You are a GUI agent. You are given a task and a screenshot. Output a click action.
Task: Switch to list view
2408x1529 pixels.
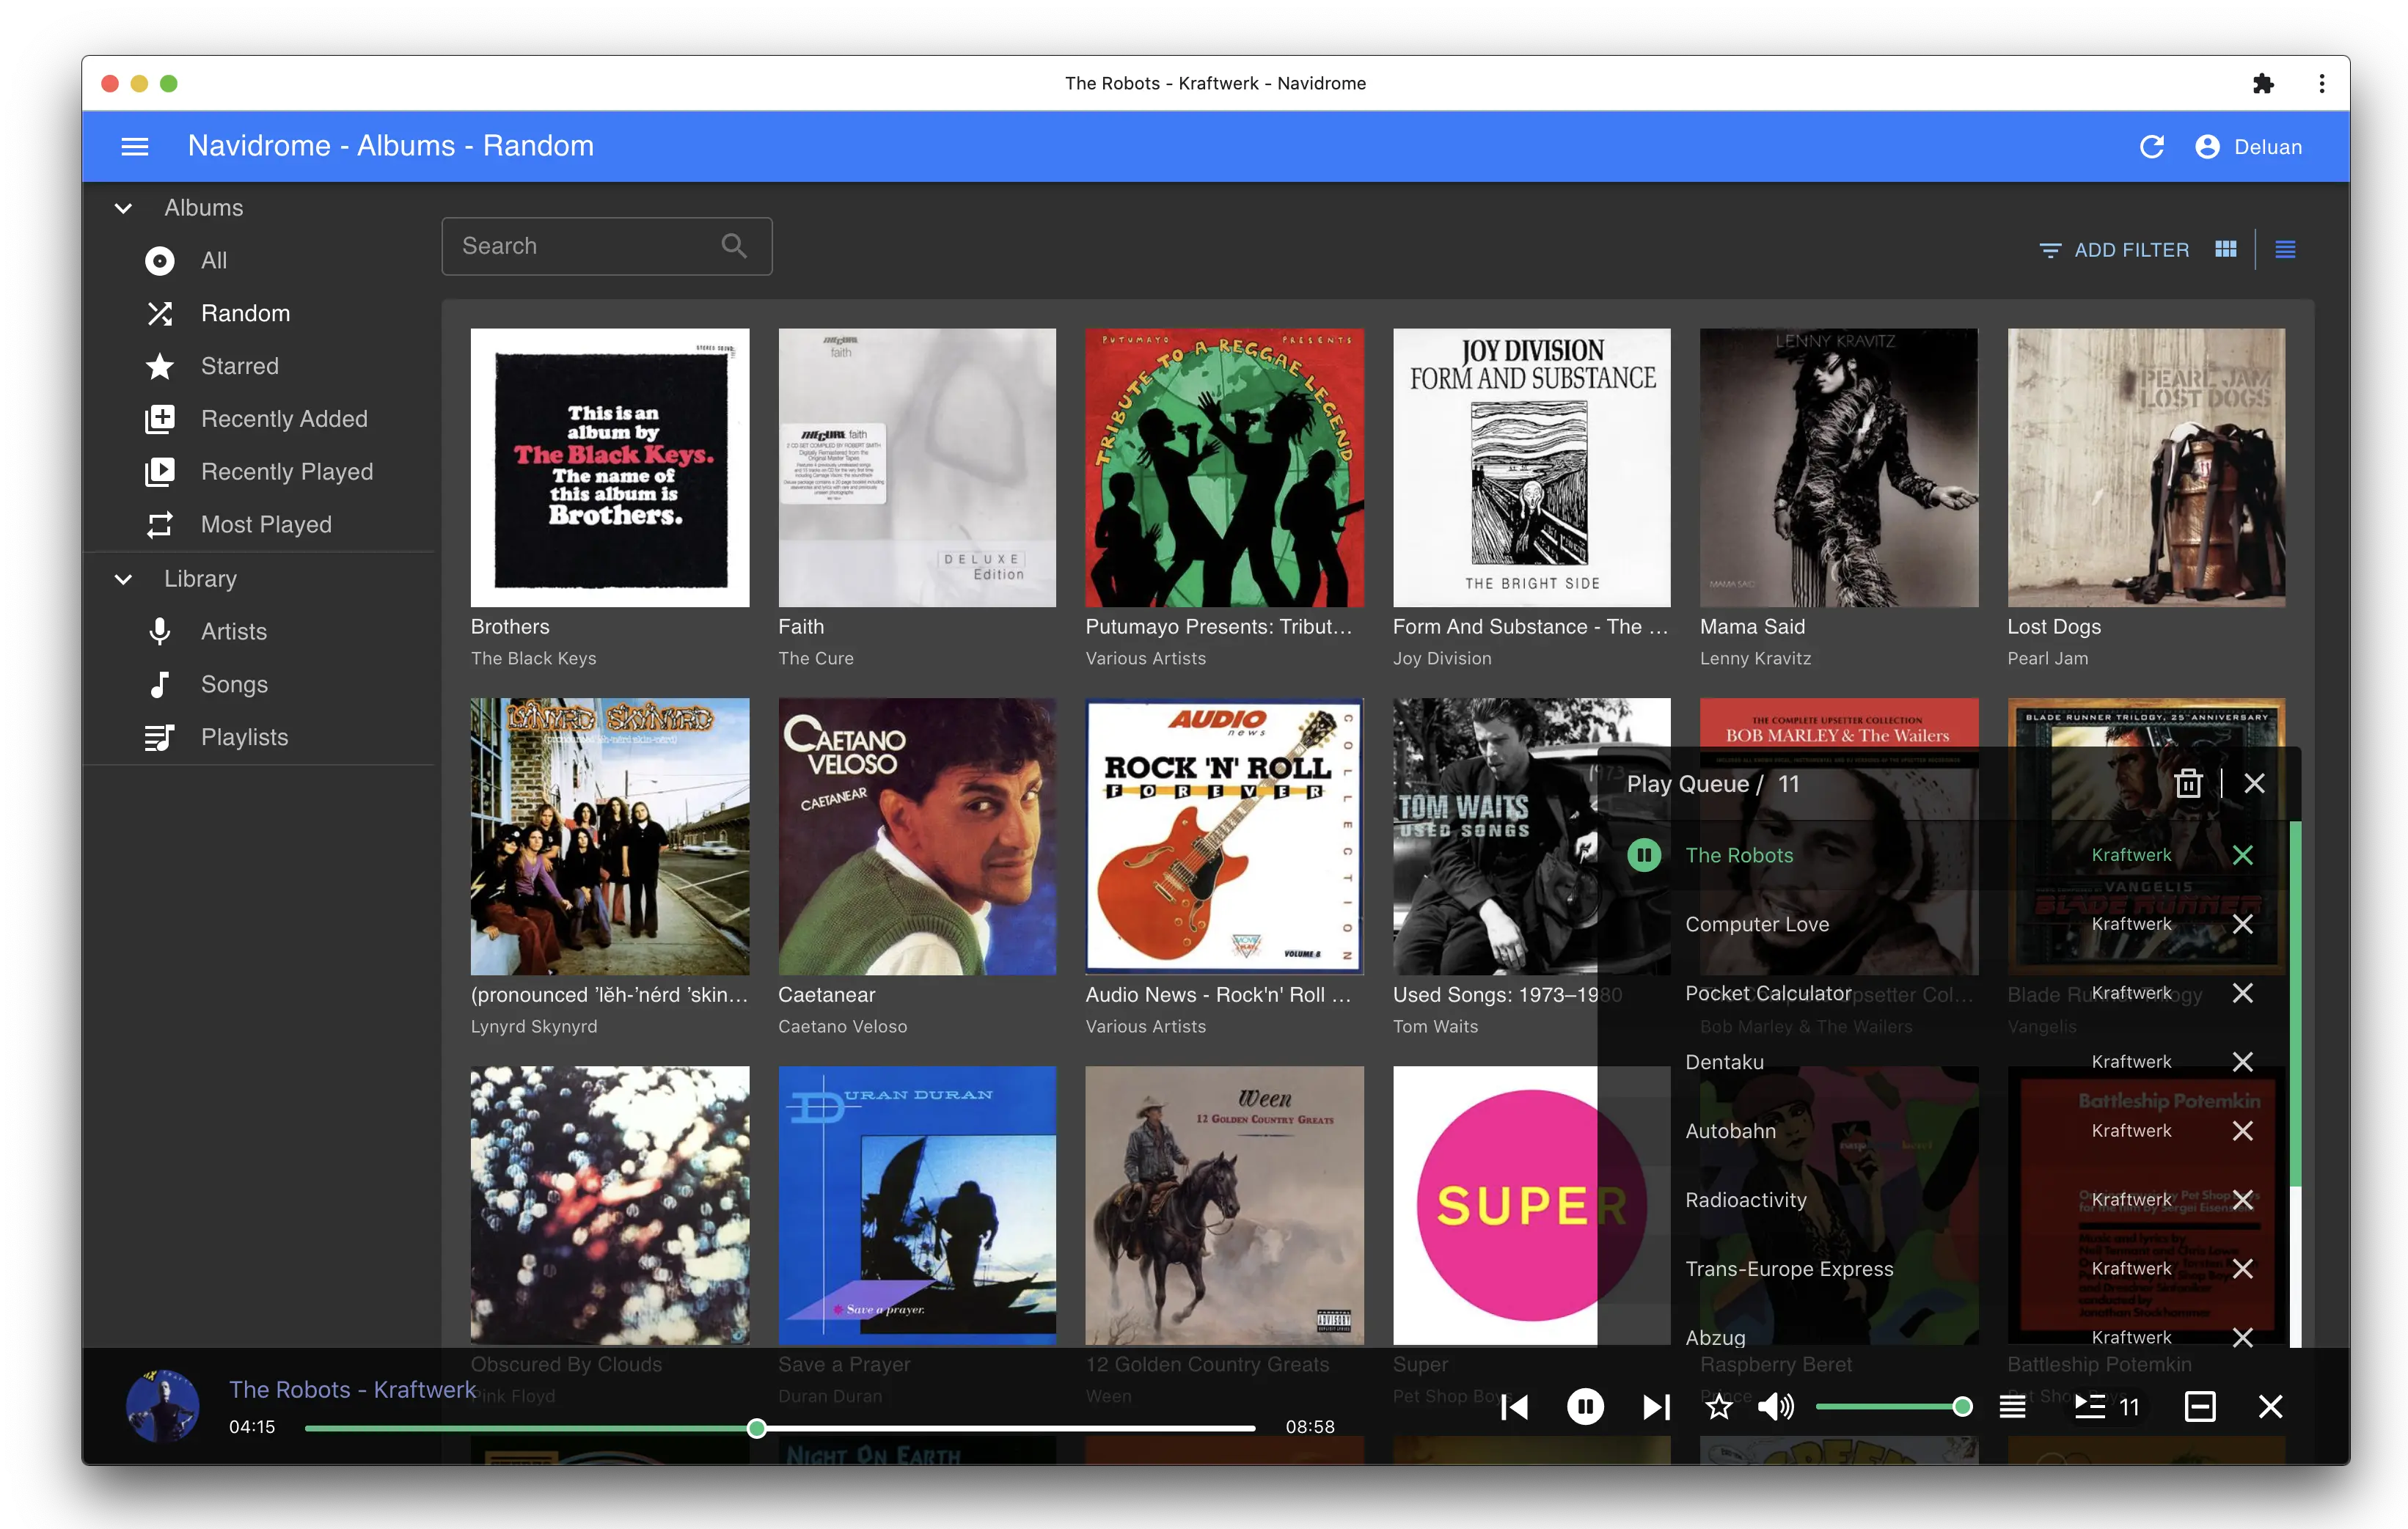pos(2285,249)
